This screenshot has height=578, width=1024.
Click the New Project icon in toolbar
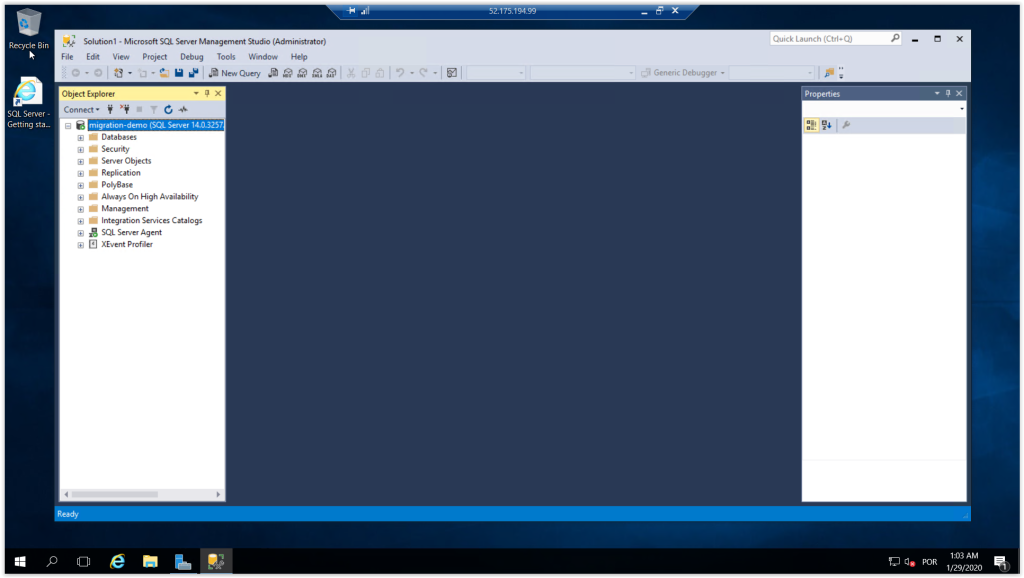(118, 73)
